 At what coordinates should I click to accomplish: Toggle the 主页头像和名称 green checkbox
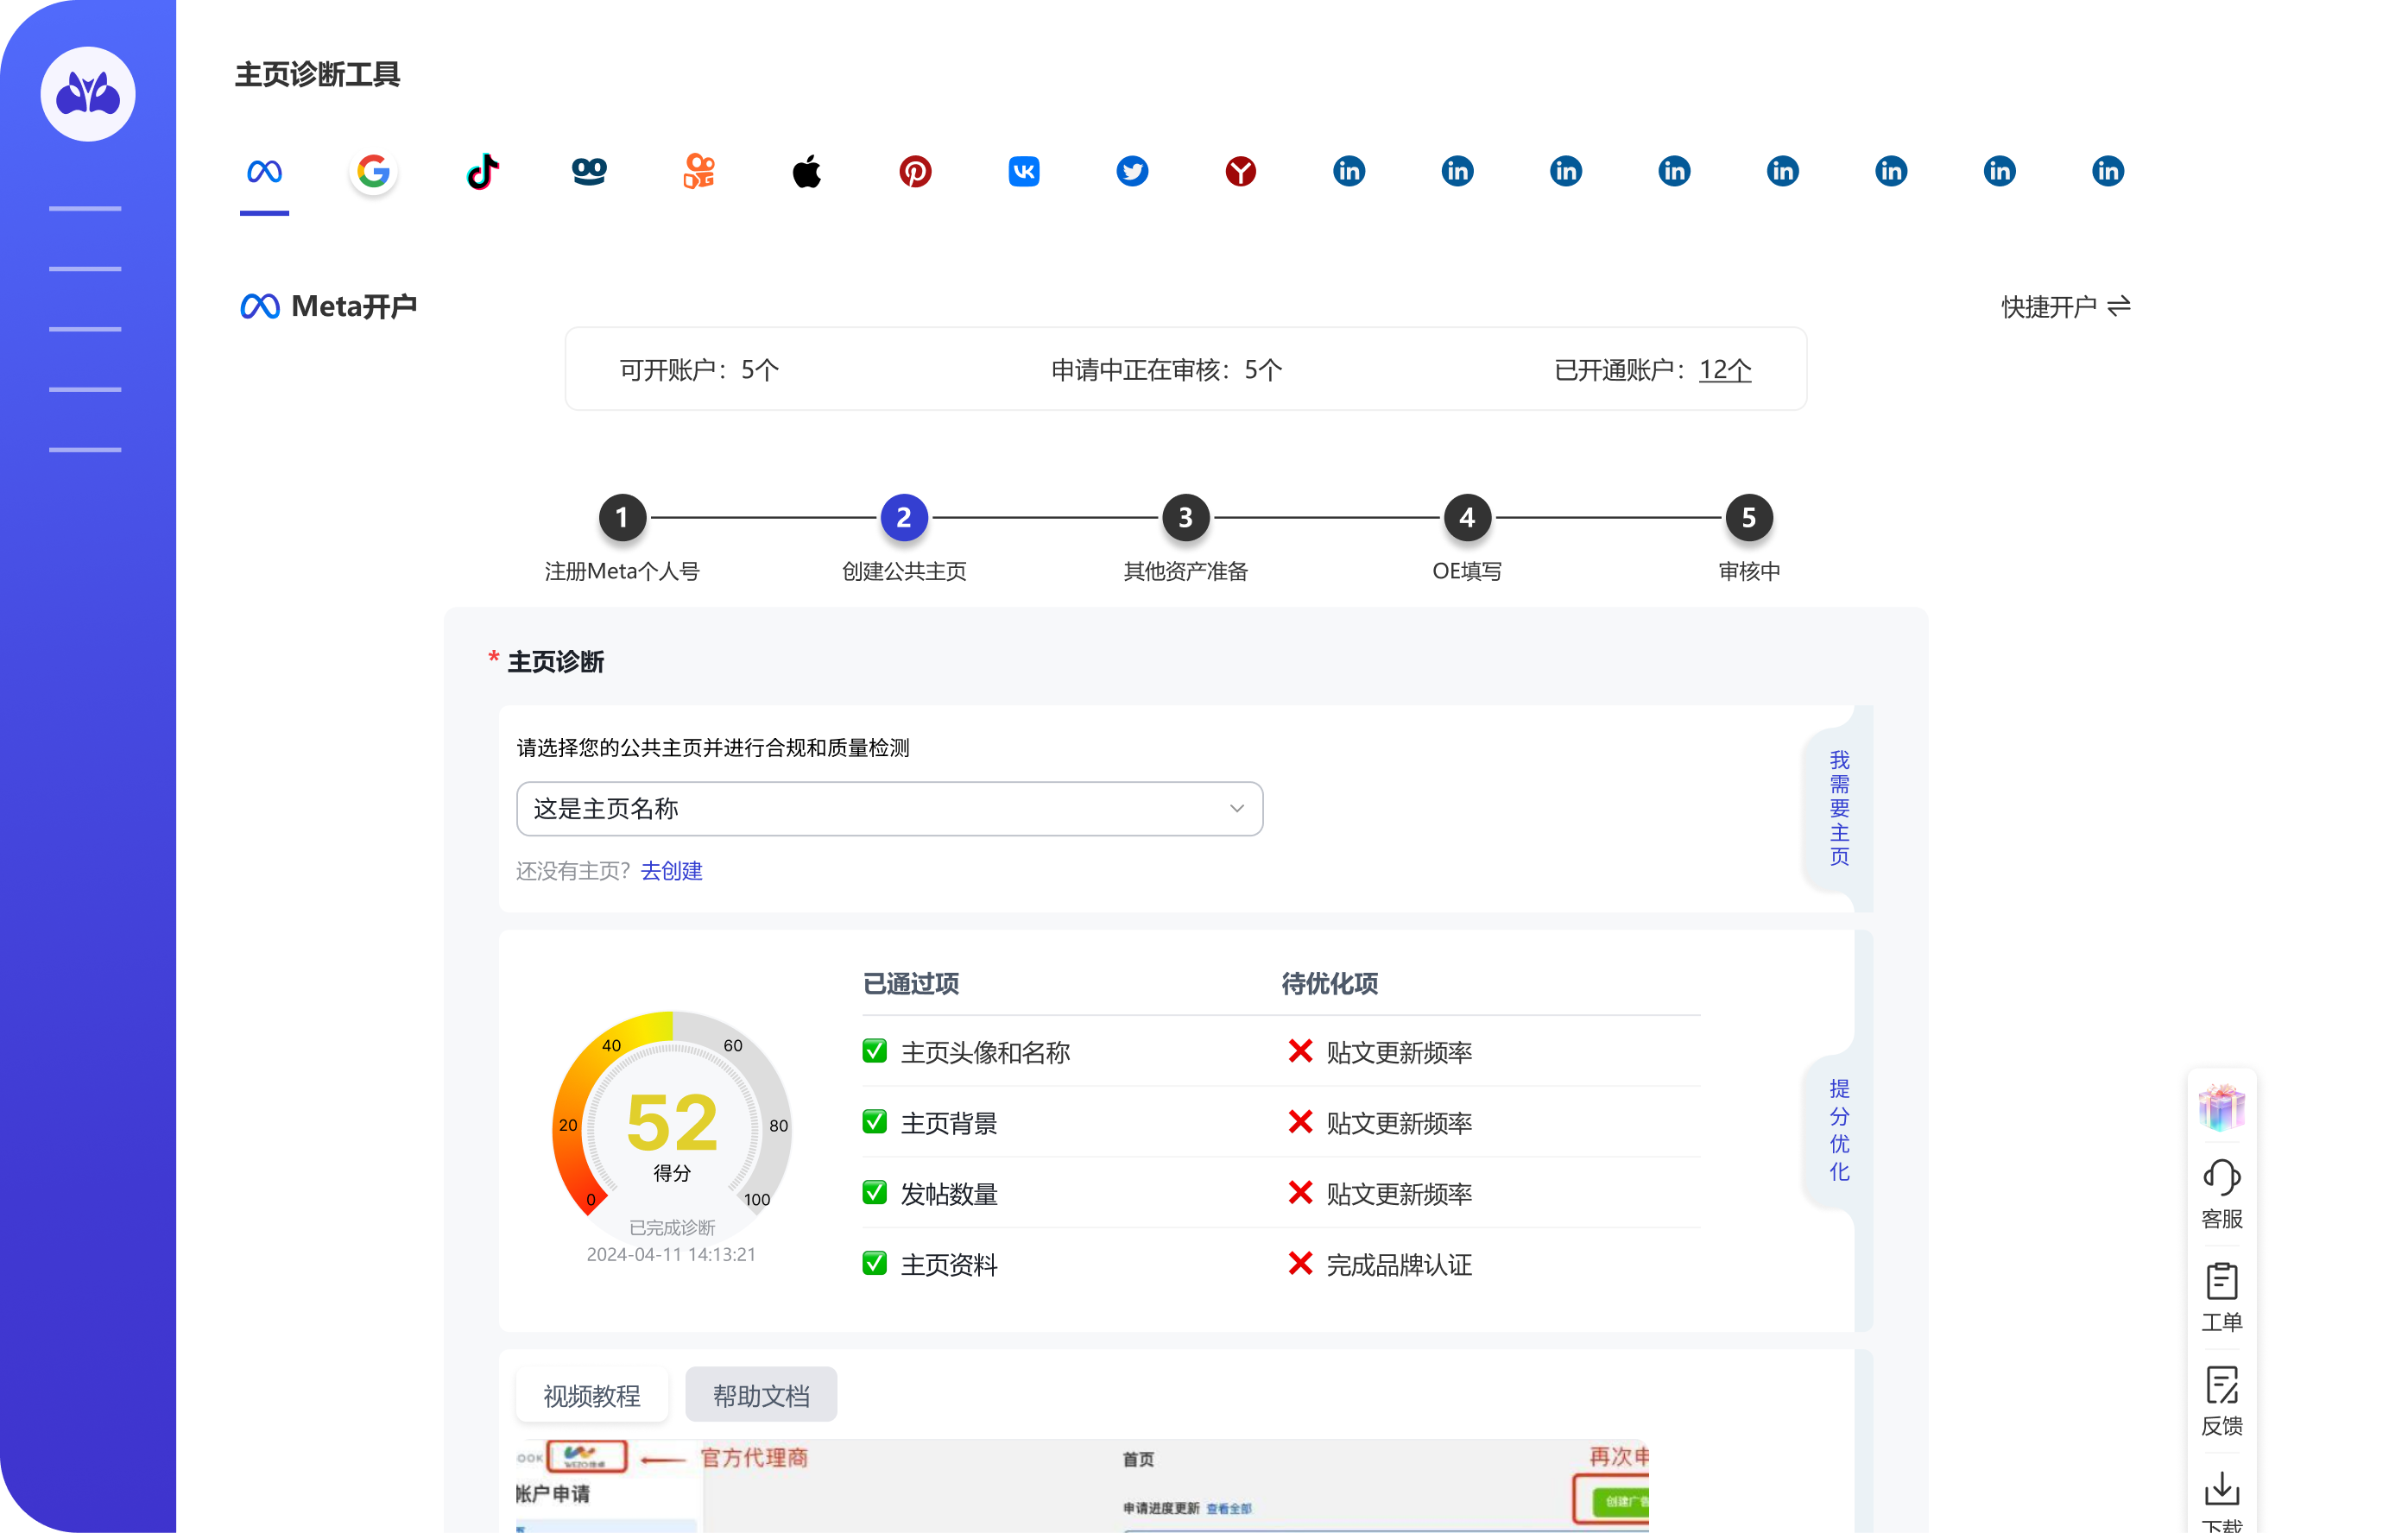(874, 1051)
